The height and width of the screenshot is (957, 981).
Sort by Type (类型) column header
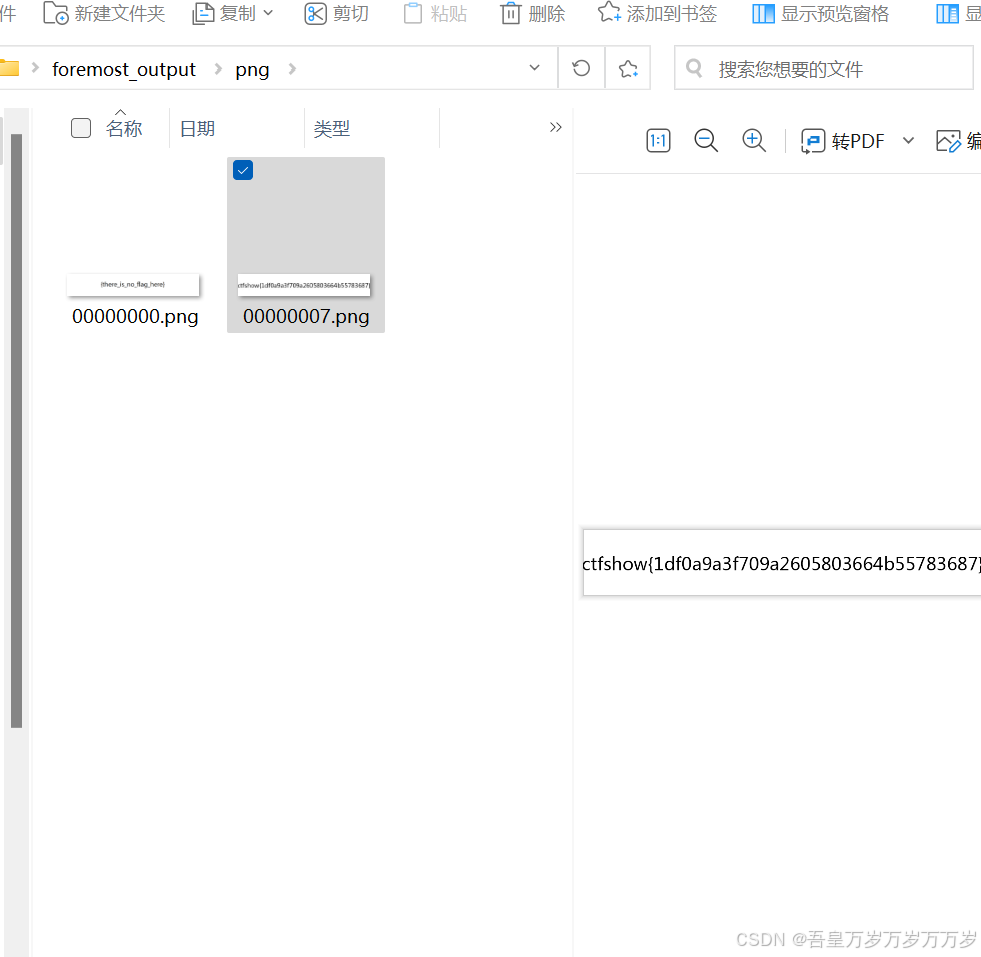click(x=332, y=128)
